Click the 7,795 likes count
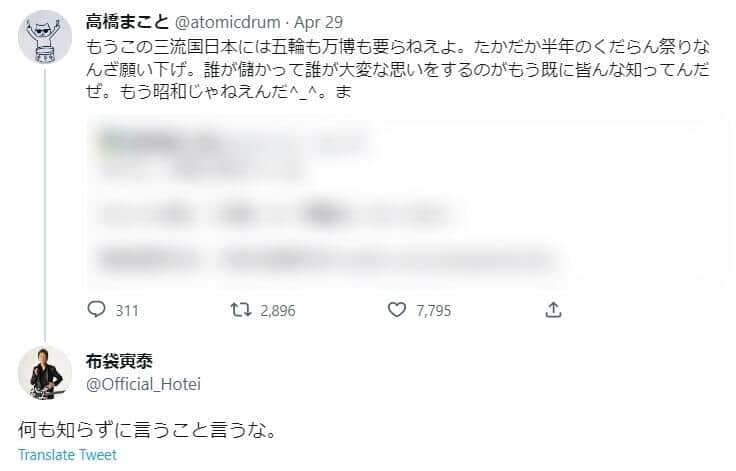Viewport: 736px width, 471px height. click(433, 311)
